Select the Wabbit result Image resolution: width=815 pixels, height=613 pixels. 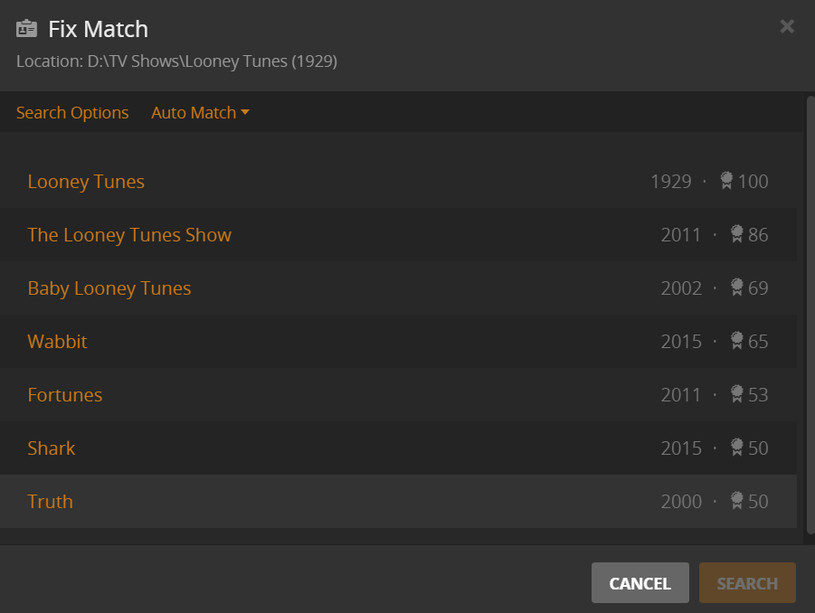pyautogui.click(x=57, y=341)
